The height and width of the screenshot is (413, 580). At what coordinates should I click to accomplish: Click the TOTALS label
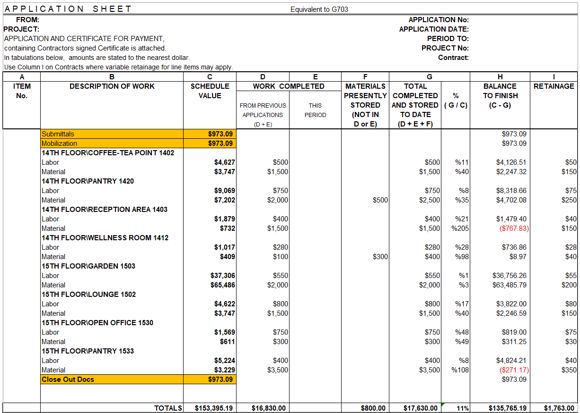pyautogui.click(x=168, y=408)
